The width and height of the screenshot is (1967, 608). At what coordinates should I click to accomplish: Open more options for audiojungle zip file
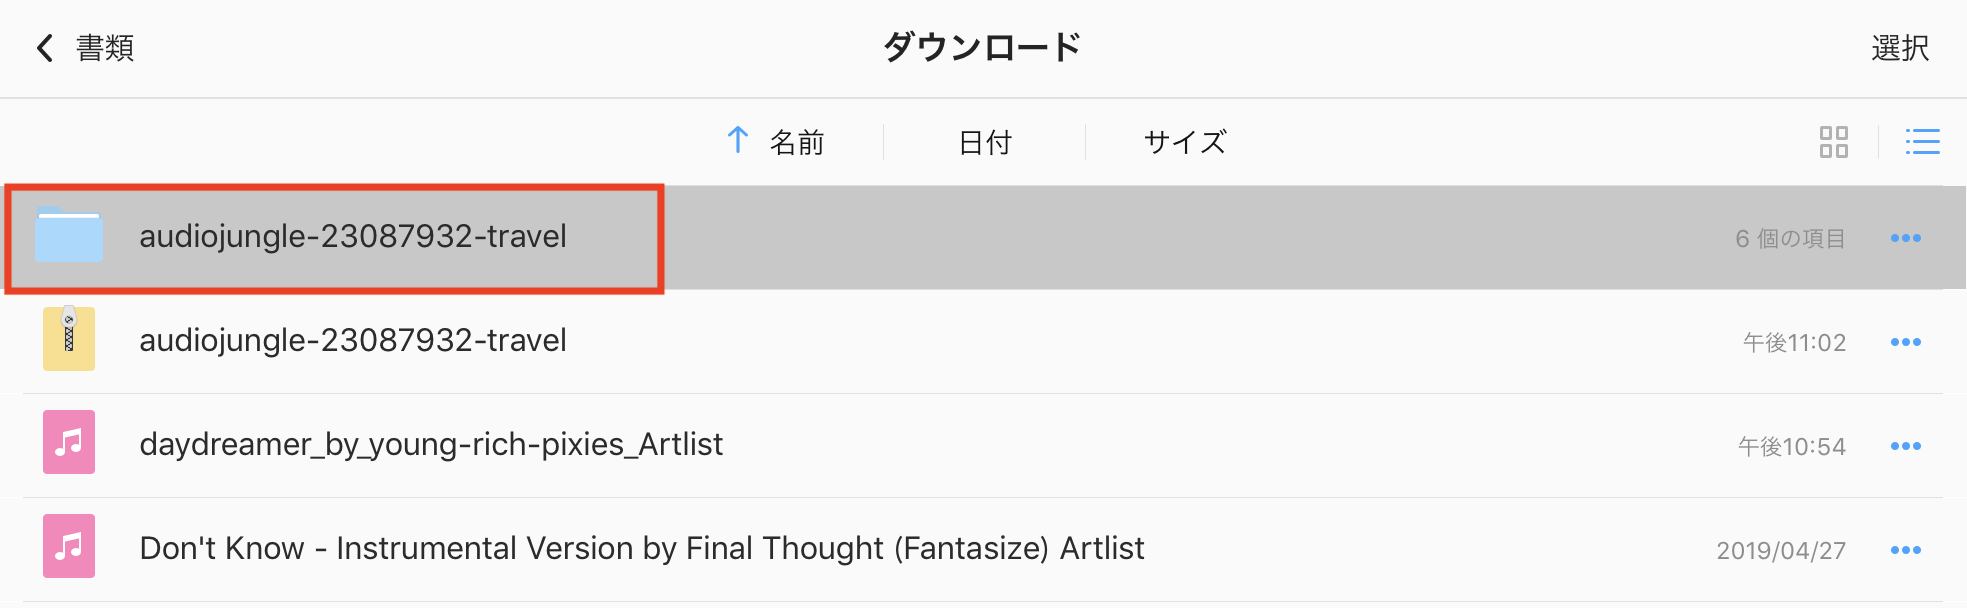pyautogui.click(x=1905, y=342)
